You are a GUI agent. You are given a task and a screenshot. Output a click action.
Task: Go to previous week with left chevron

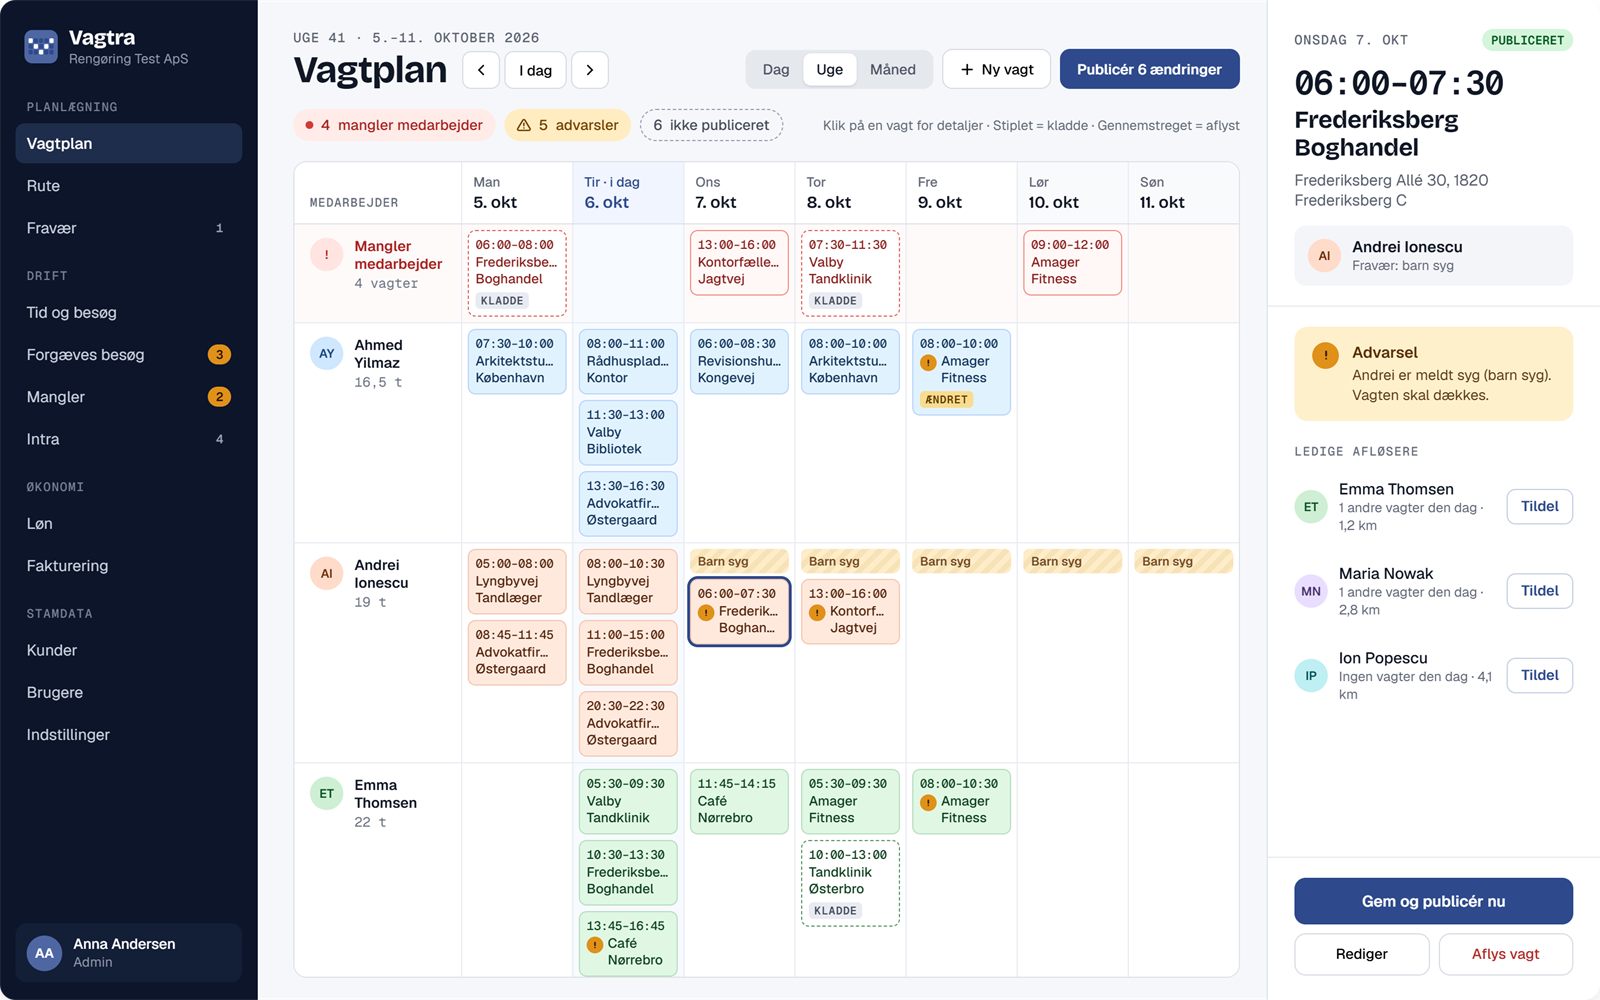point(481,70)
